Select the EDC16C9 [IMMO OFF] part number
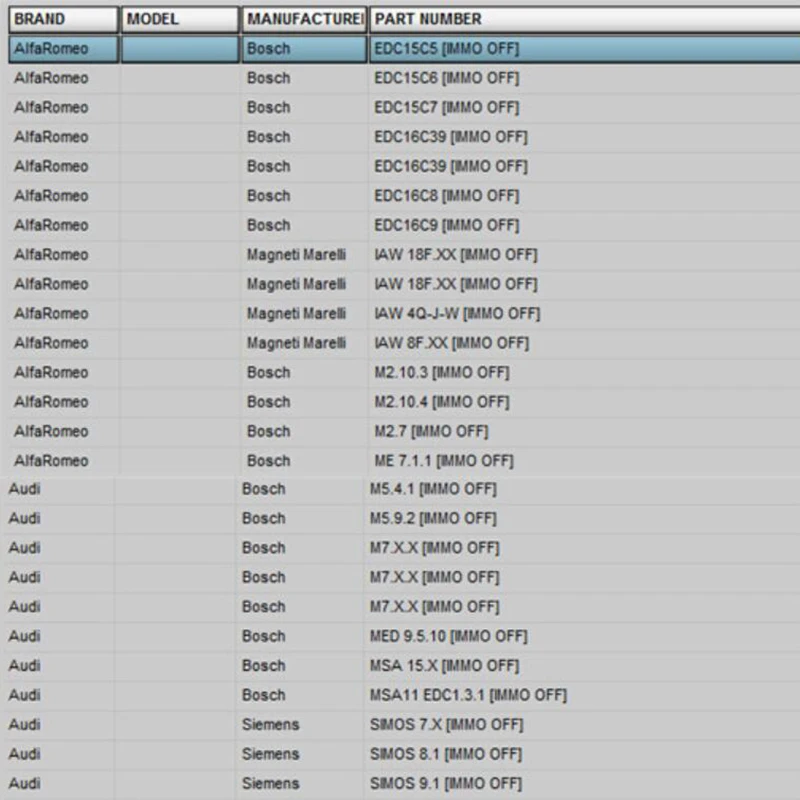 446,226
